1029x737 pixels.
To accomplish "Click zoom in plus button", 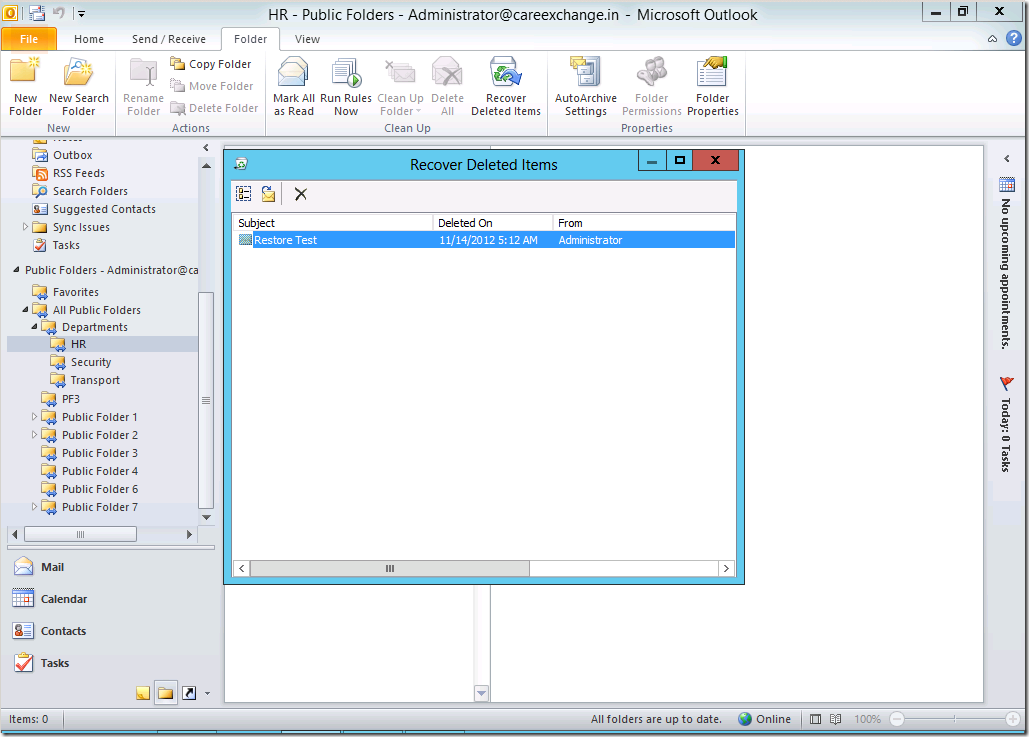I will pos(1013,719).
